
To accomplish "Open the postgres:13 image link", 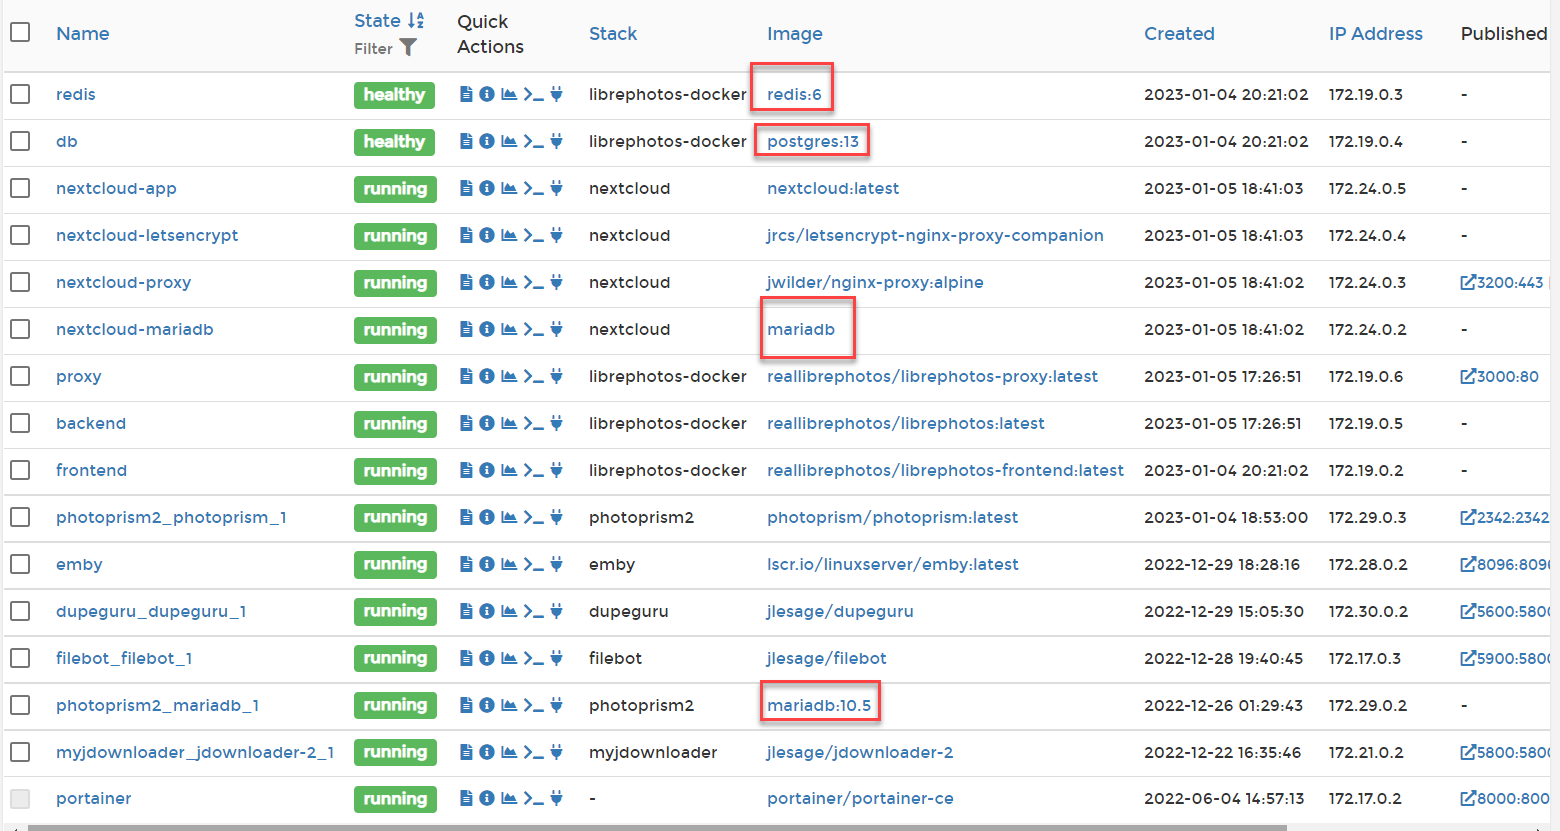I will (813, 141).
